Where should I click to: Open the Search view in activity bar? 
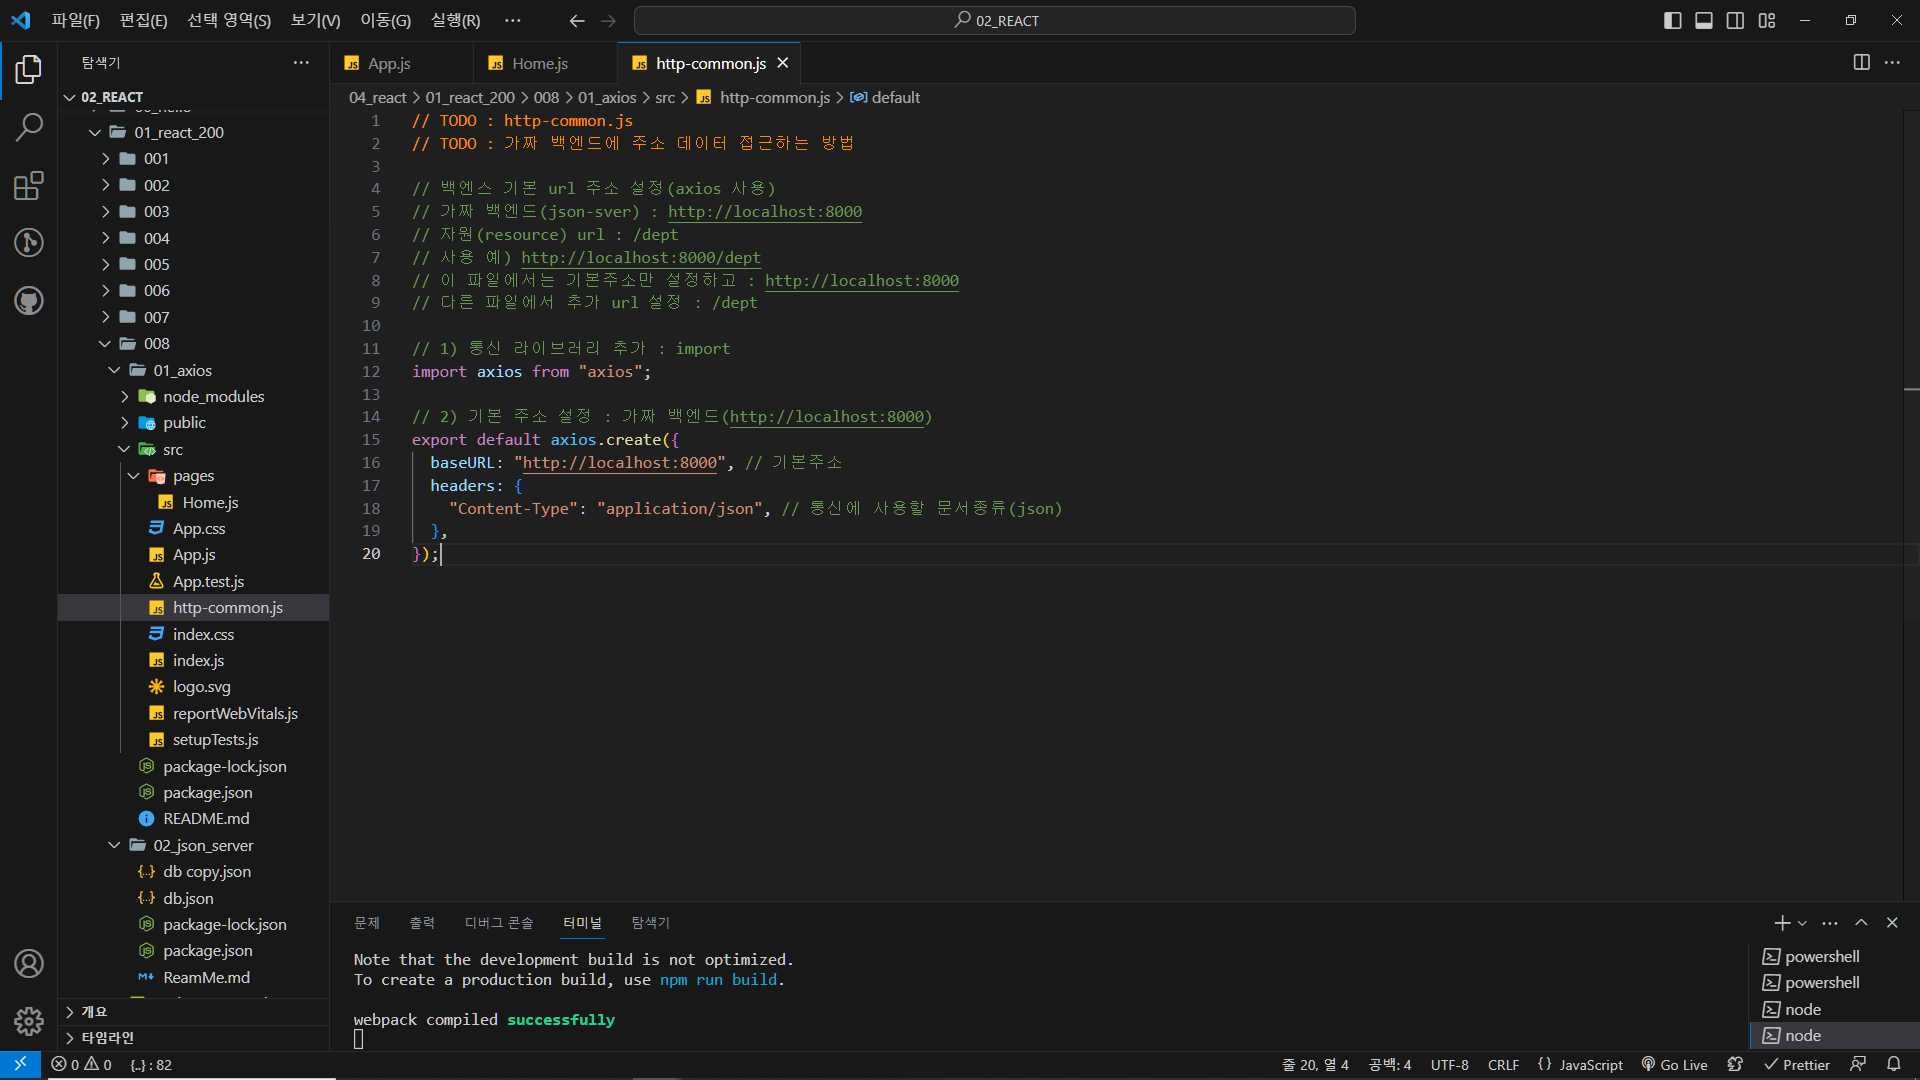point(29,127)
